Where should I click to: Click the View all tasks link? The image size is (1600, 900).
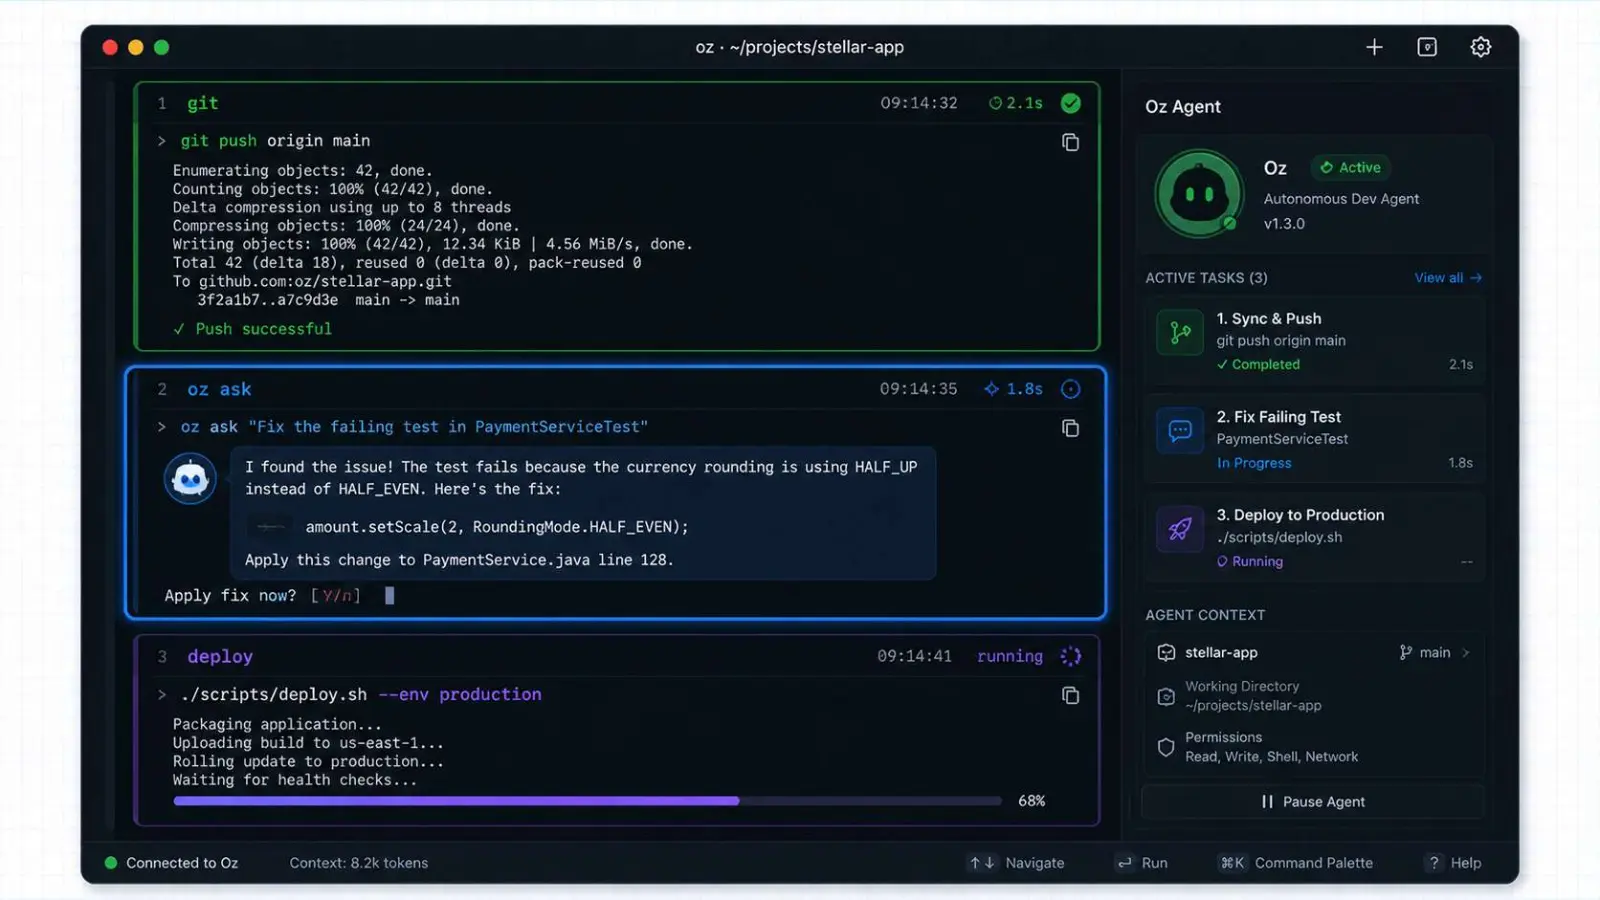(x=1448, y=278)
